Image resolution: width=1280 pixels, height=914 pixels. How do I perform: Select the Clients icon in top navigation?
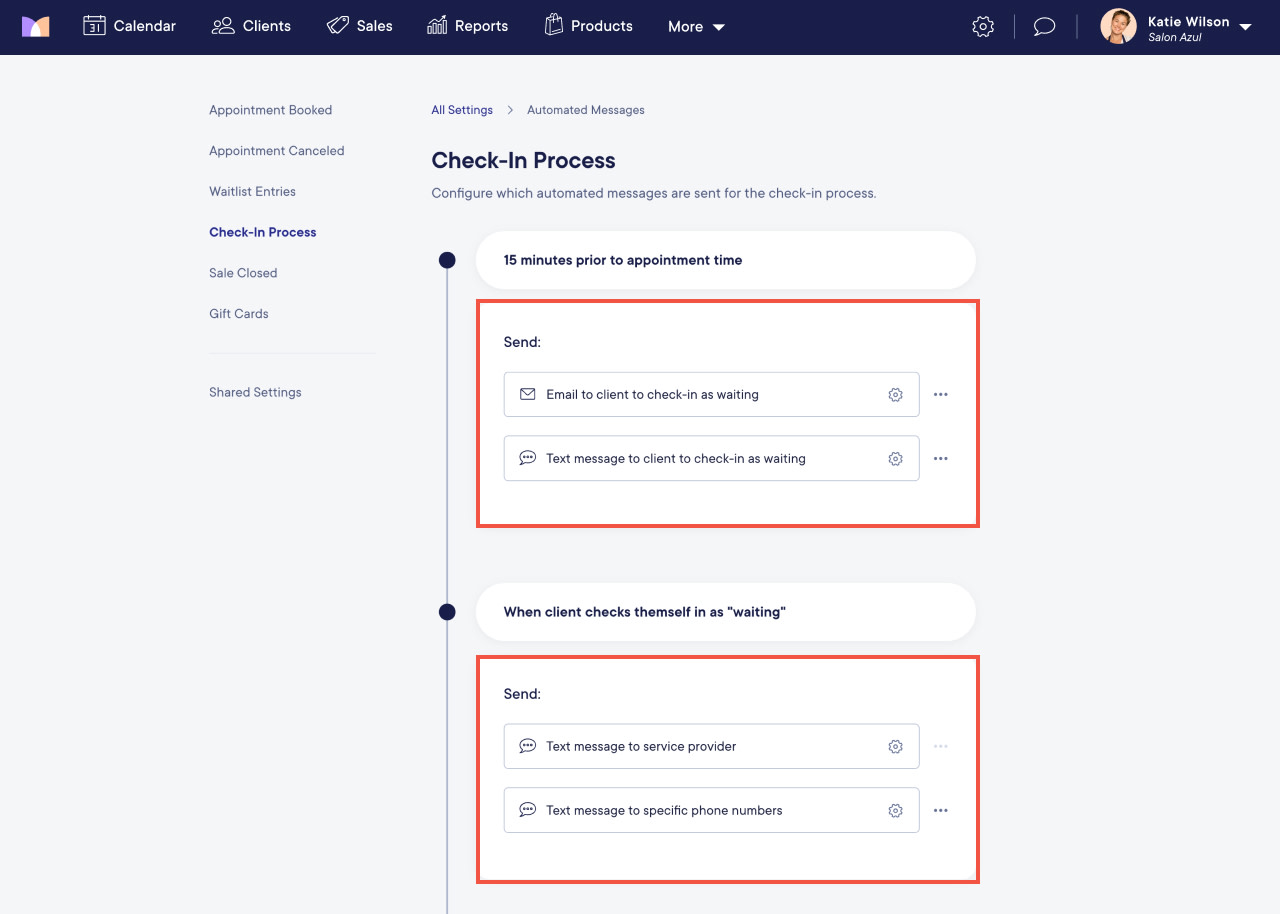(x=251, y=26)
